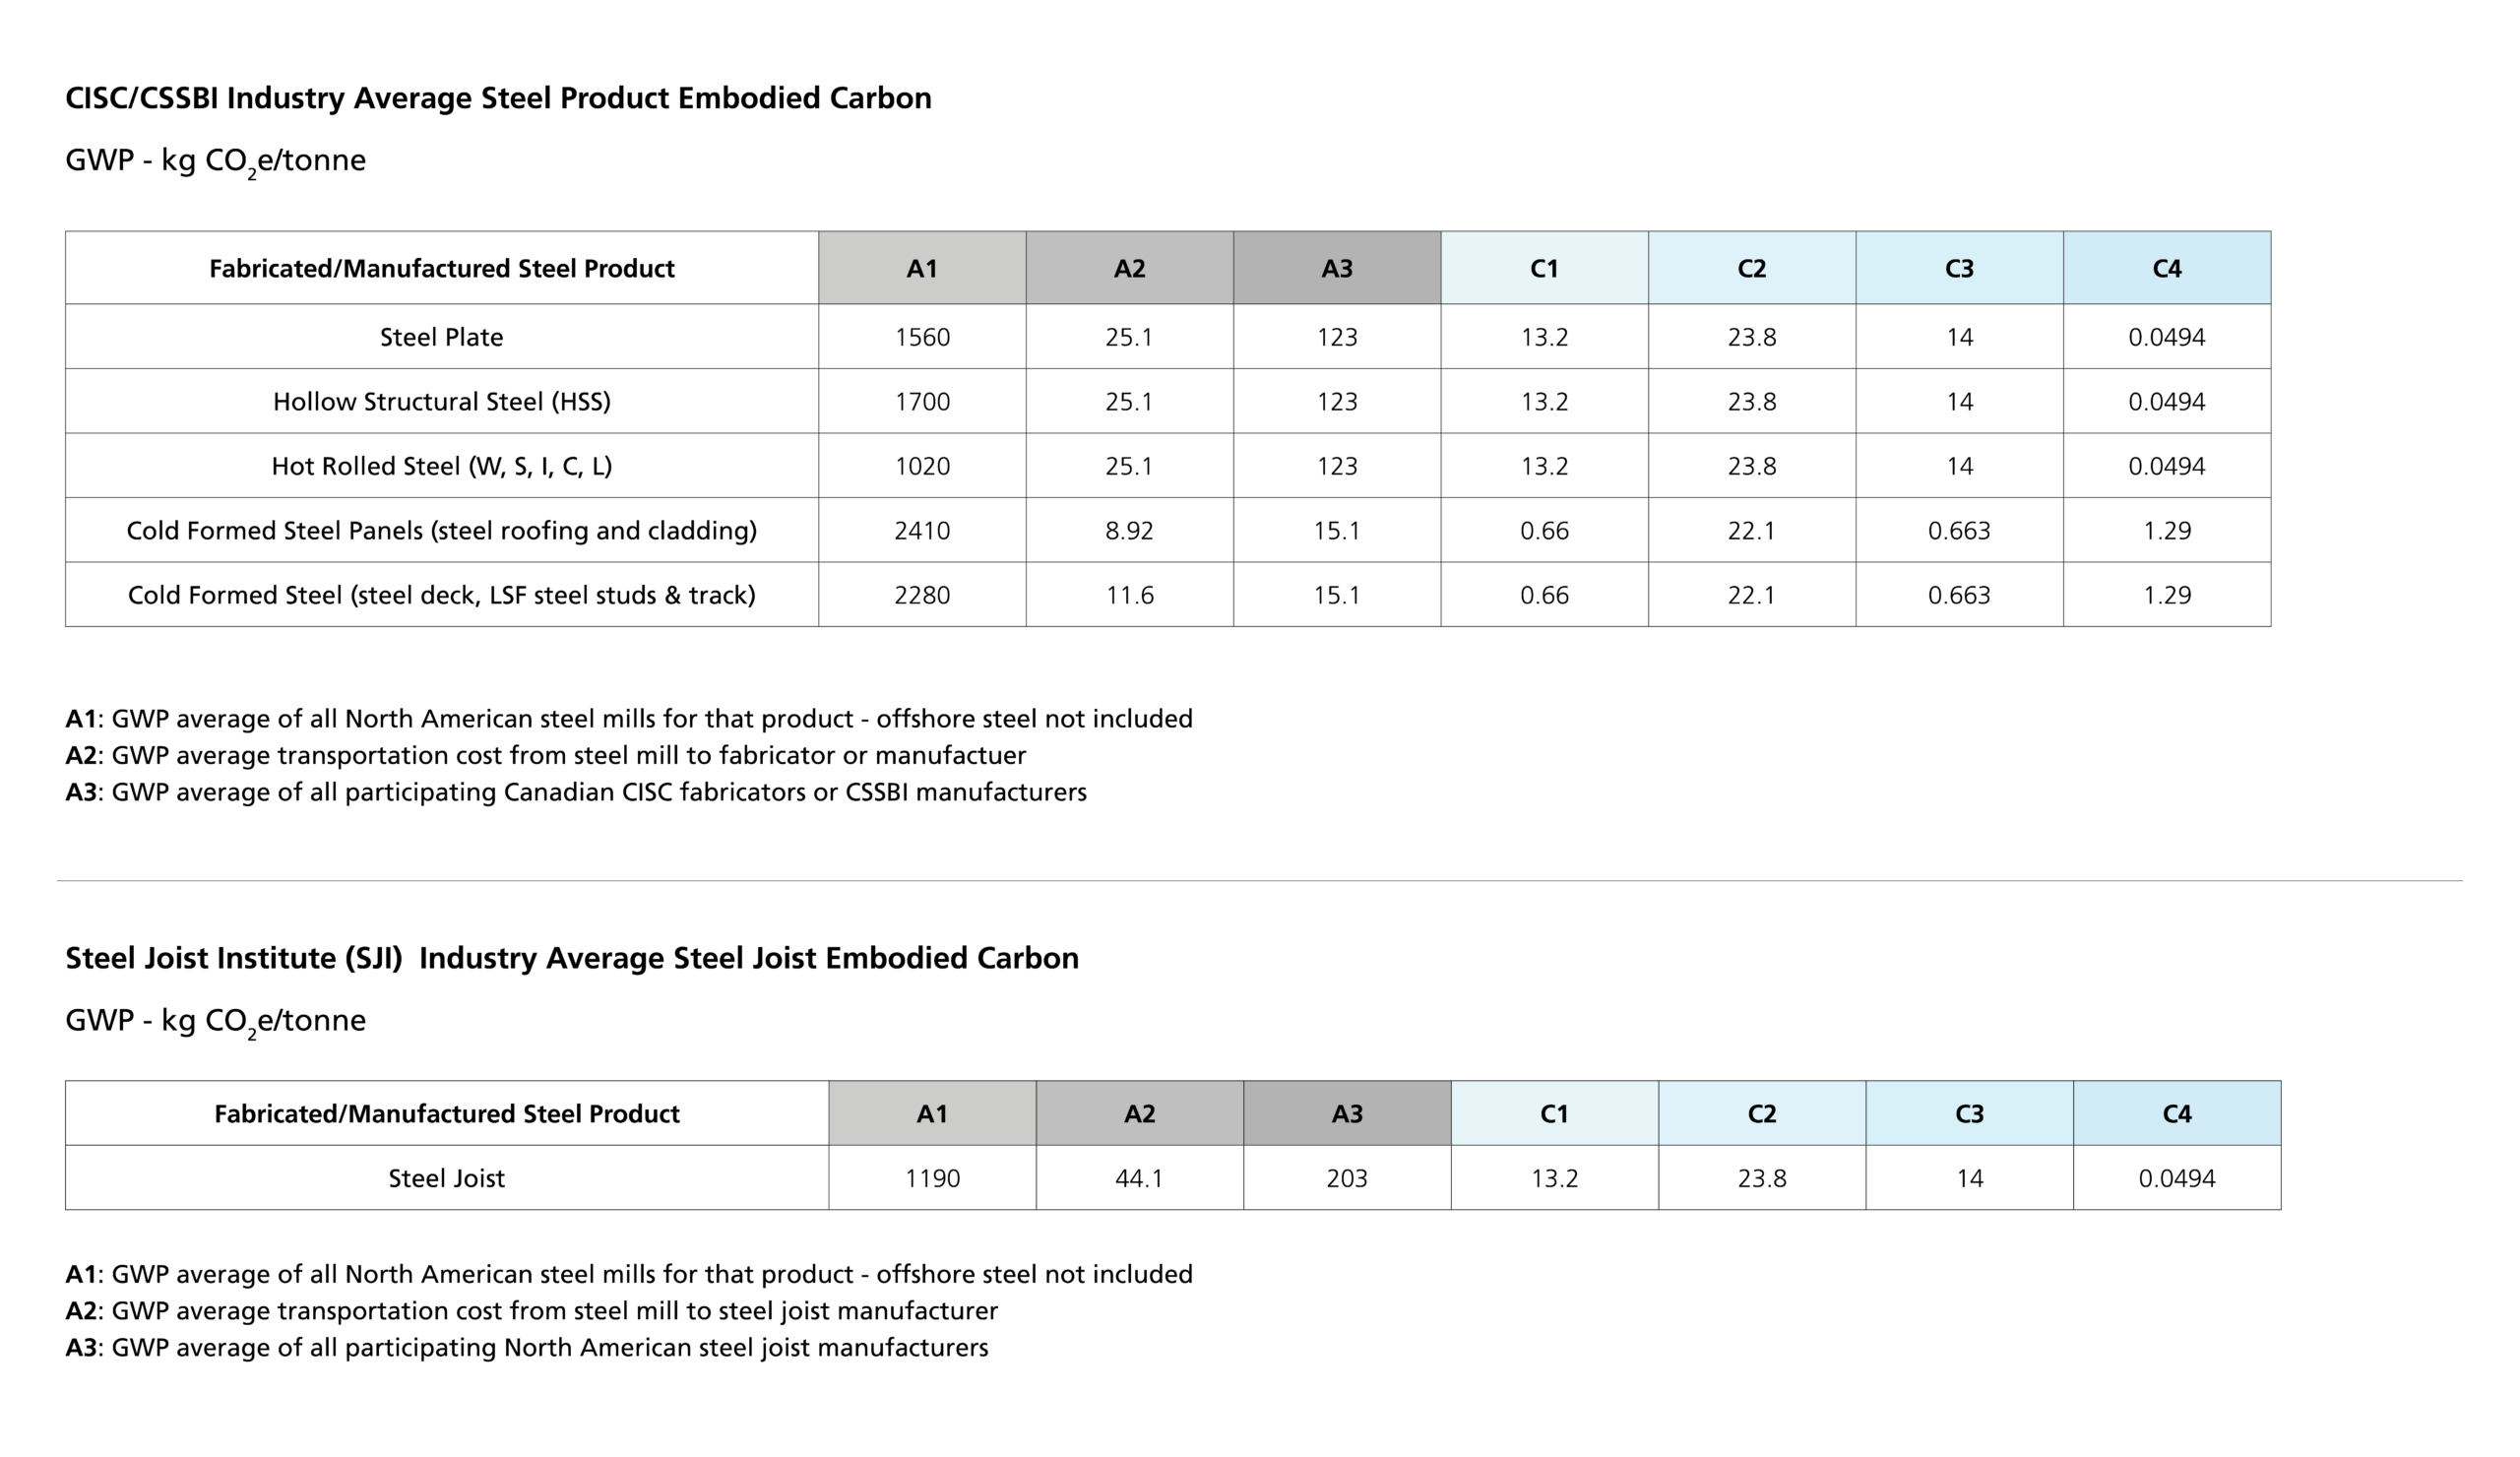Image resolution: width=2520 pixels, height=1457 pixels.
Task: Select the Steel Joist row label
Action: [446, 1178]
